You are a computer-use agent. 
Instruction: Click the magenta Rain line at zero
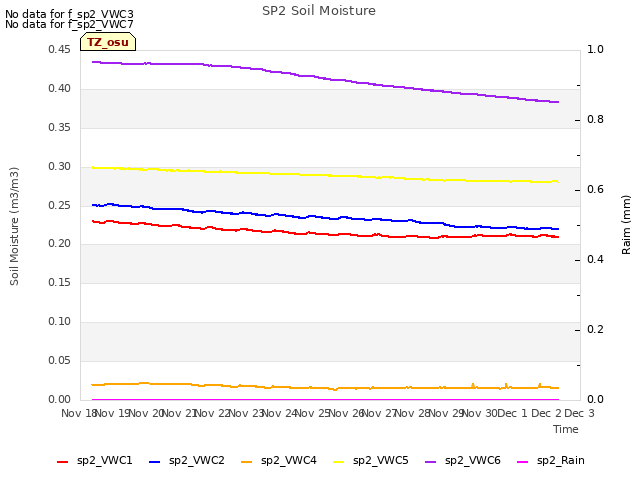(325, 399)
